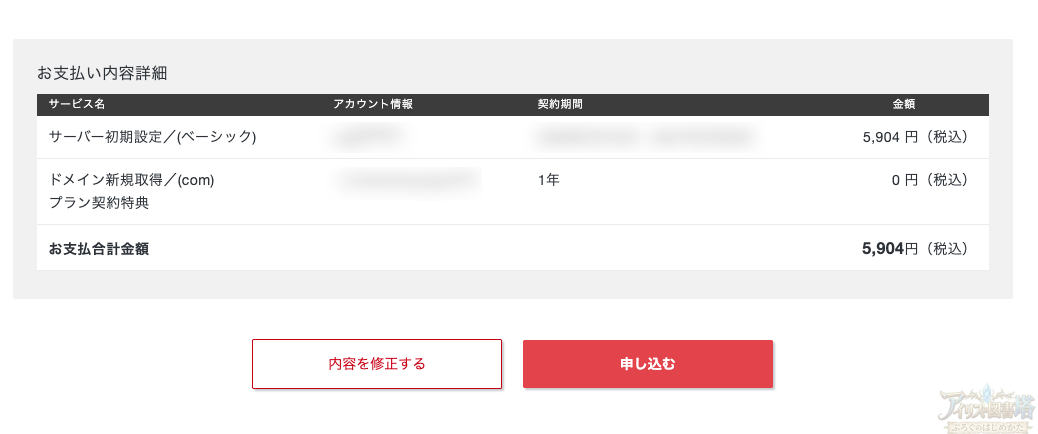Viewport: 1038px width, 434px height.
Task: Click the お支払合計金額 label
Action: click(x=99, y=248)
